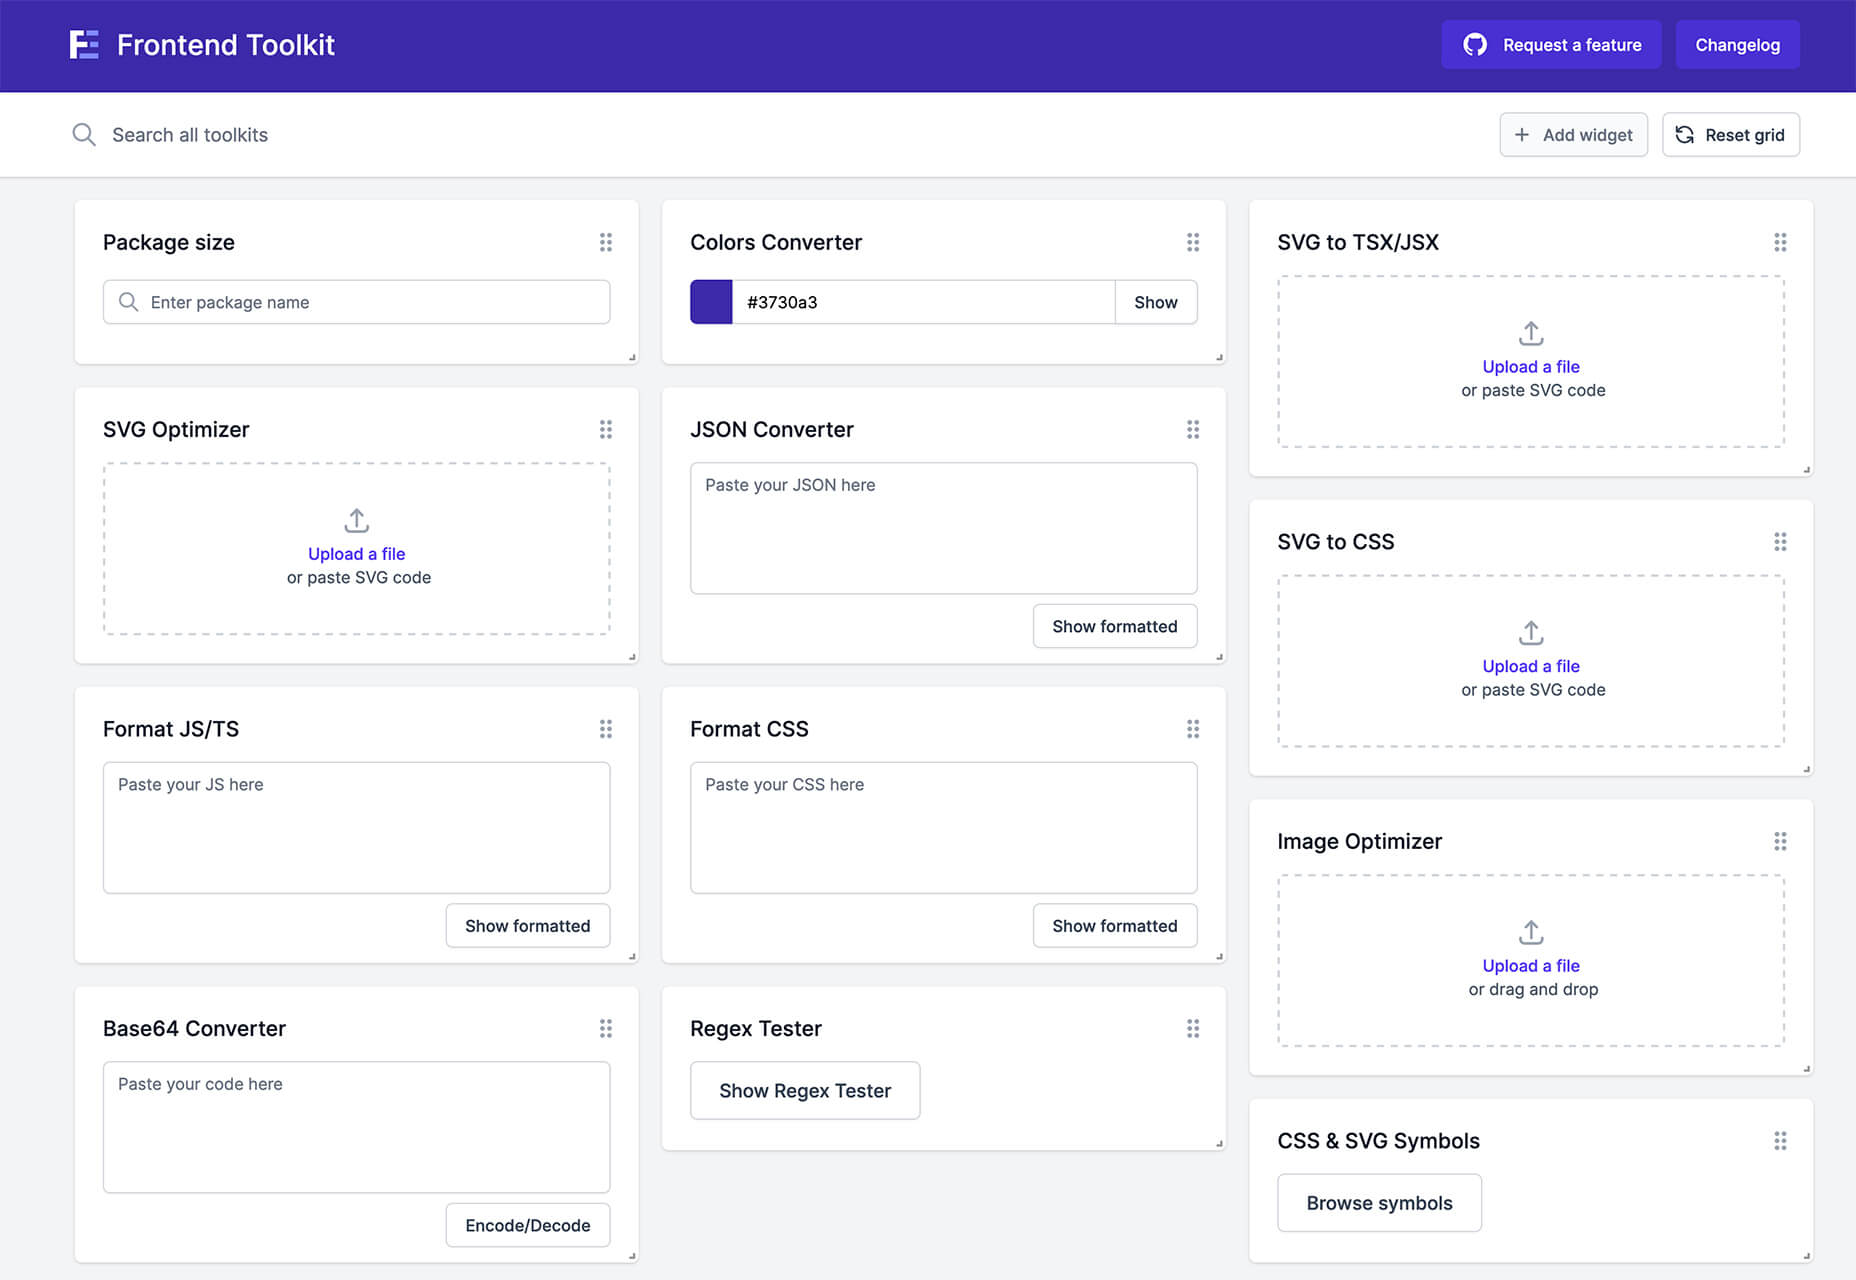Click Upload a file link in SVG to CSS
This screenshot has height=1280, width=1856.
pyautogui.click(x=1531, y=666)
